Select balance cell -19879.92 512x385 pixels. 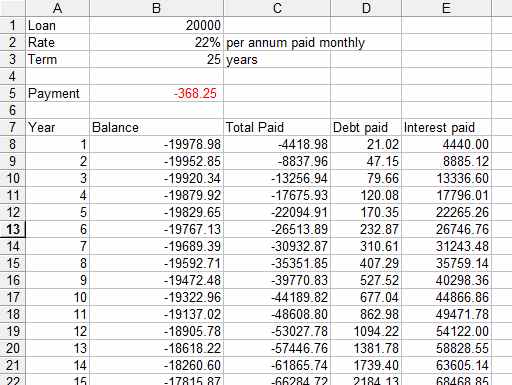point(156,195)
